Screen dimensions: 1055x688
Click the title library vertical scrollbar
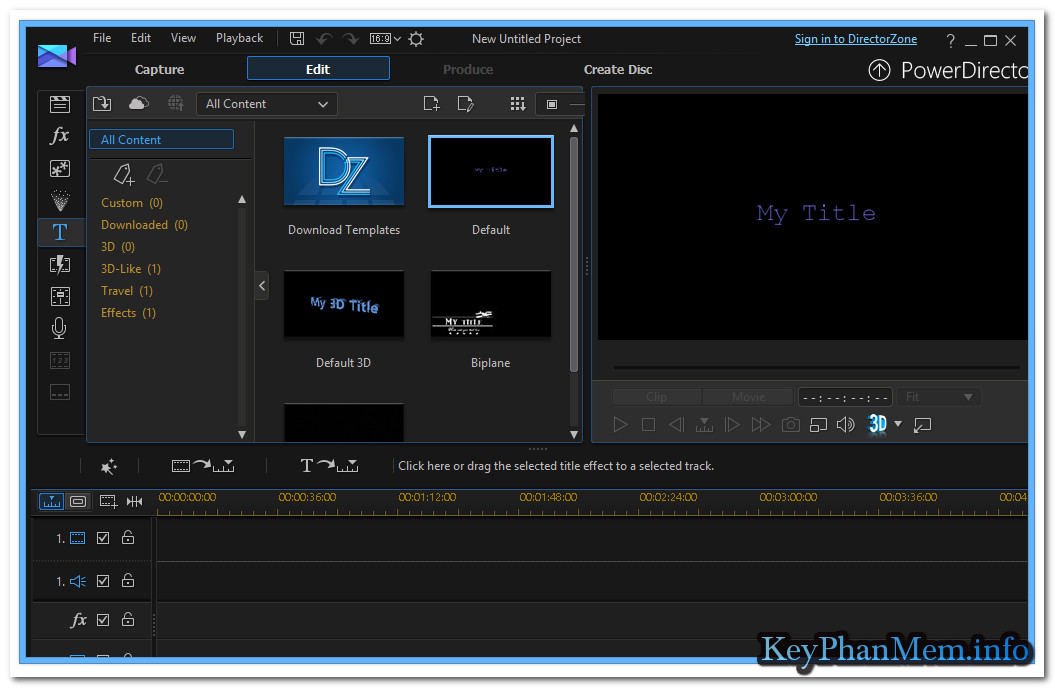pos(574,254)
